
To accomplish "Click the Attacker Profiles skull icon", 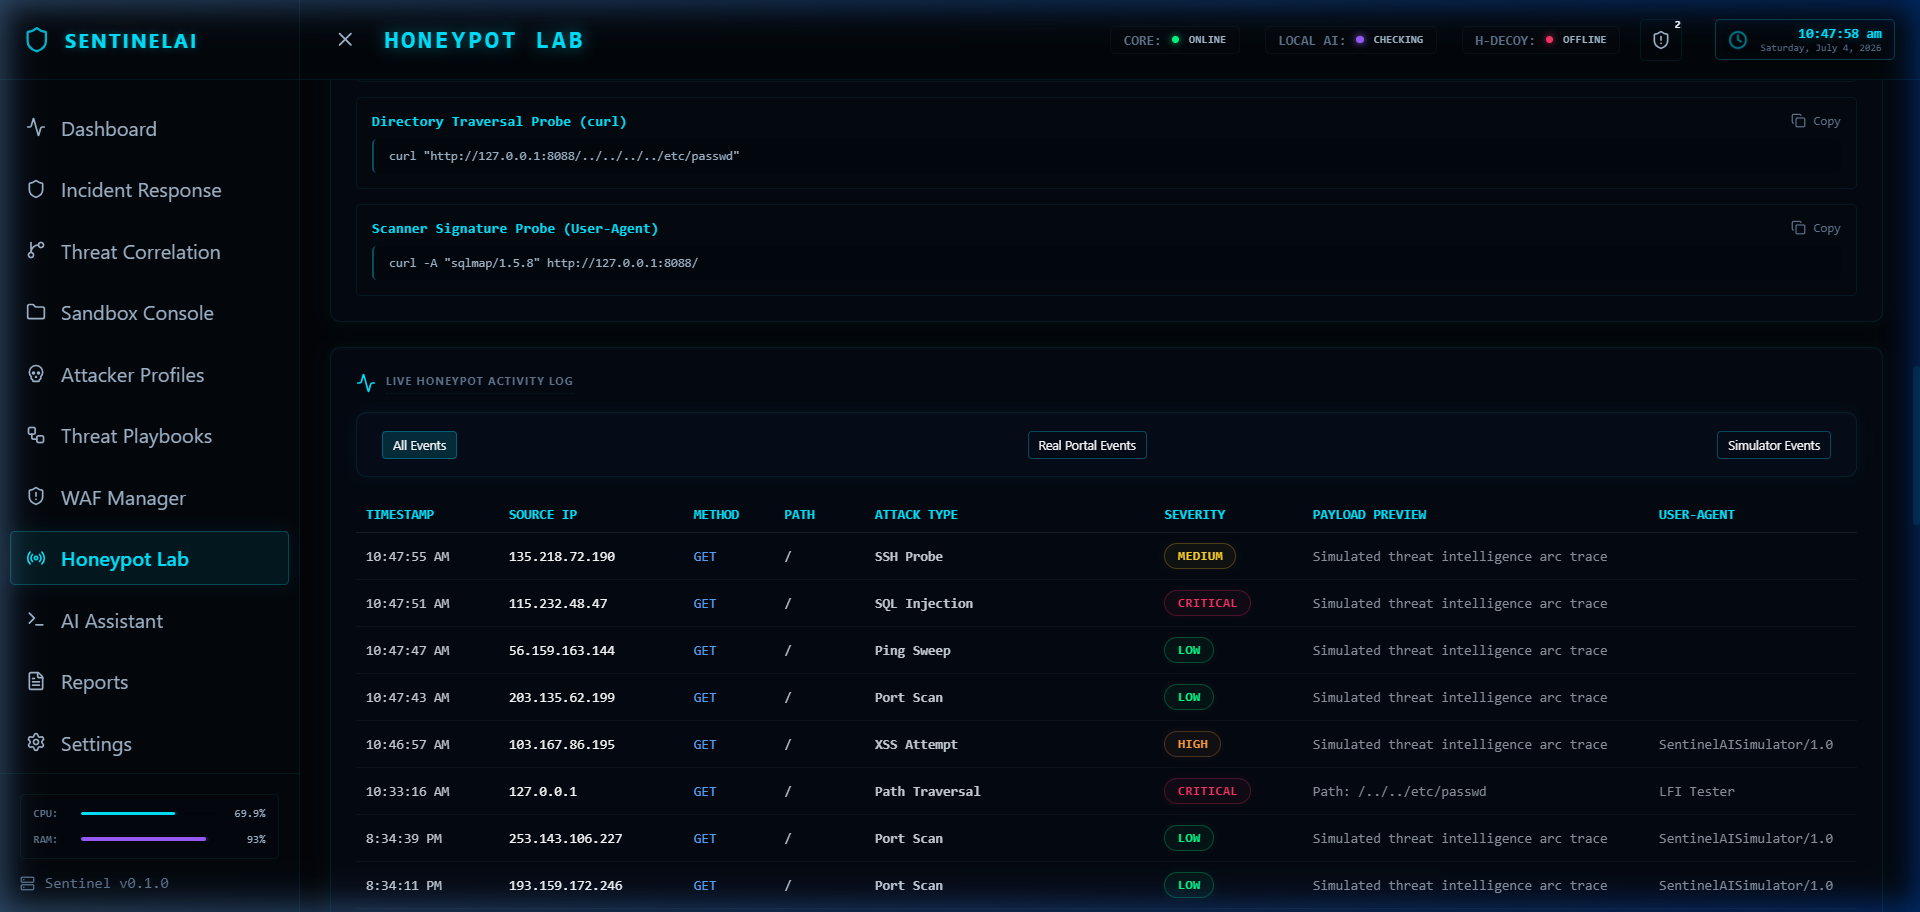I will [x=36, y=374].
